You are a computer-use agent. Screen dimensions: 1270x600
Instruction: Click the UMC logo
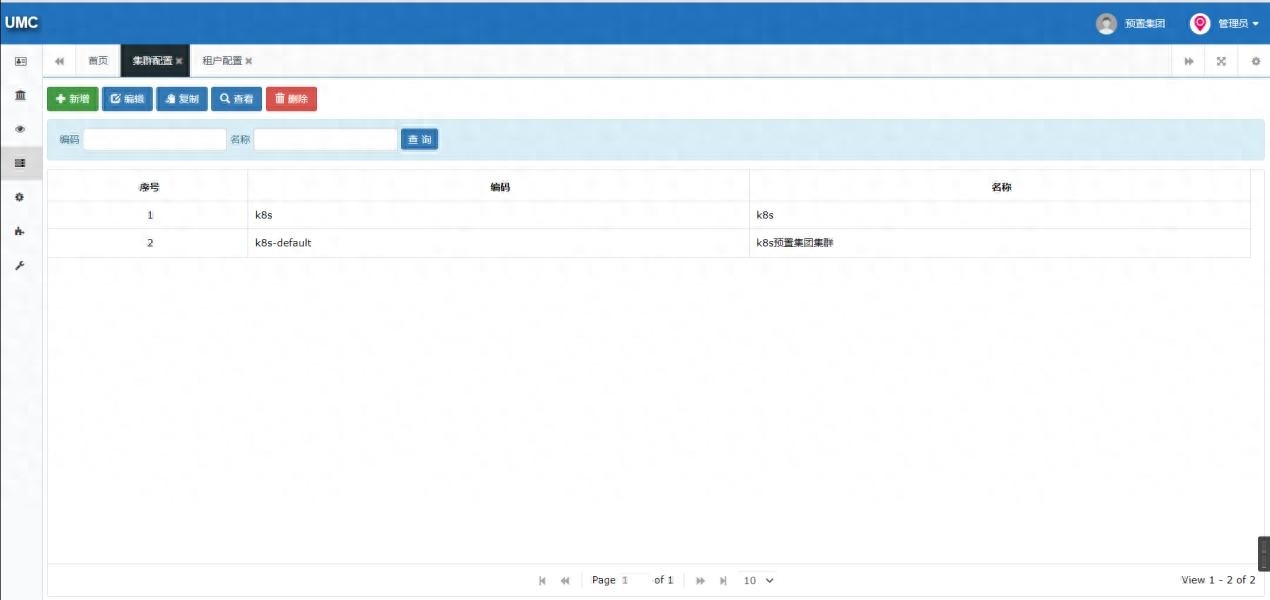tap(21, 22)
